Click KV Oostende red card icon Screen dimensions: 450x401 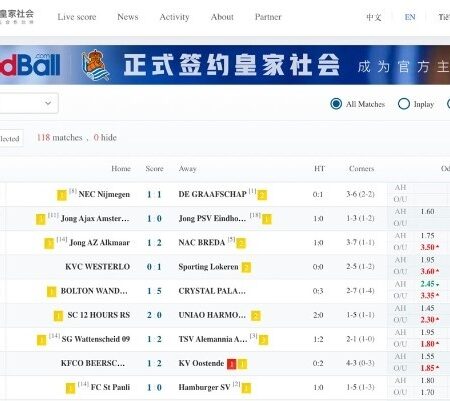click(231, 364)
